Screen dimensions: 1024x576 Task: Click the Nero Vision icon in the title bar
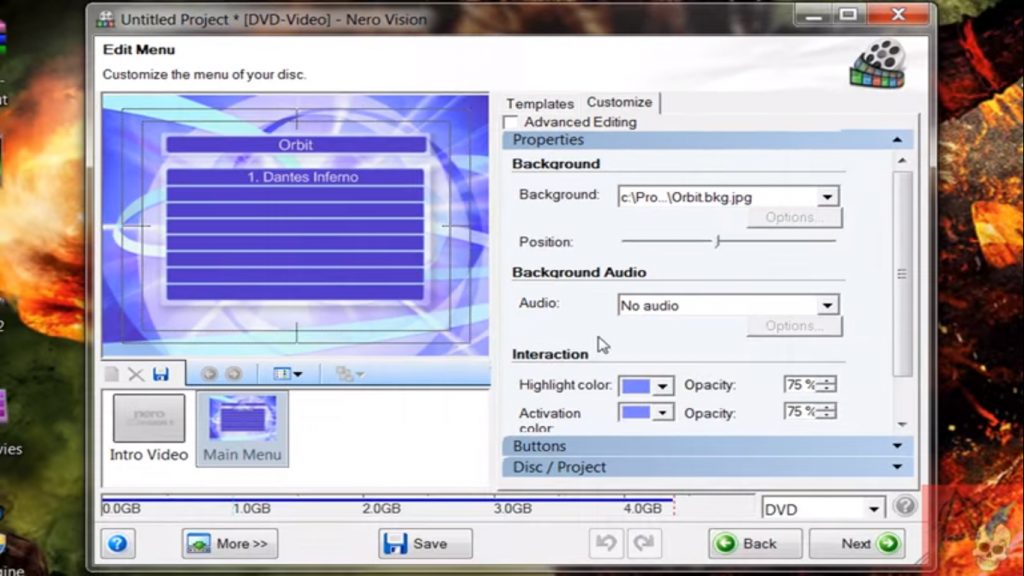[105, 19]
